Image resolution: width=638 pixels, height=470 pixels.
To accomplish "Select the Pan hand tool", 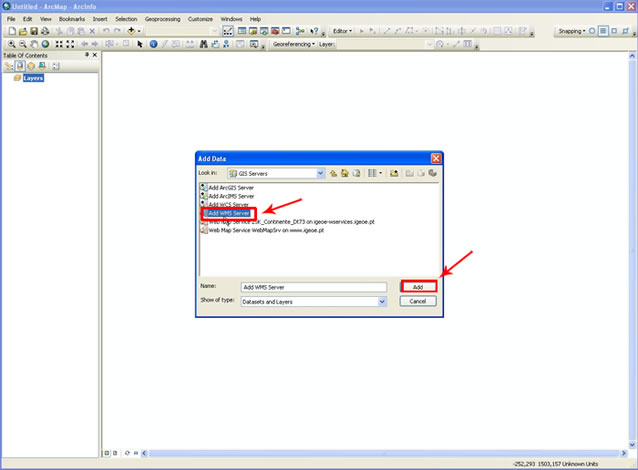I will click(x=34, y=44).
